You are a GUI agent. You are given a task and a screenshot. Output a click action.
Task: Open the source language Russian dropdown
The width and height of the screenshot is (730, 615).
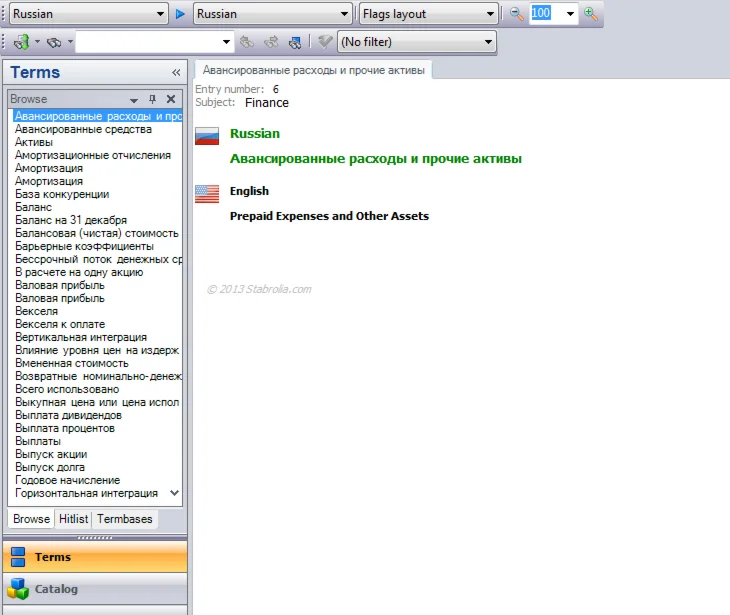coord(160,14)
